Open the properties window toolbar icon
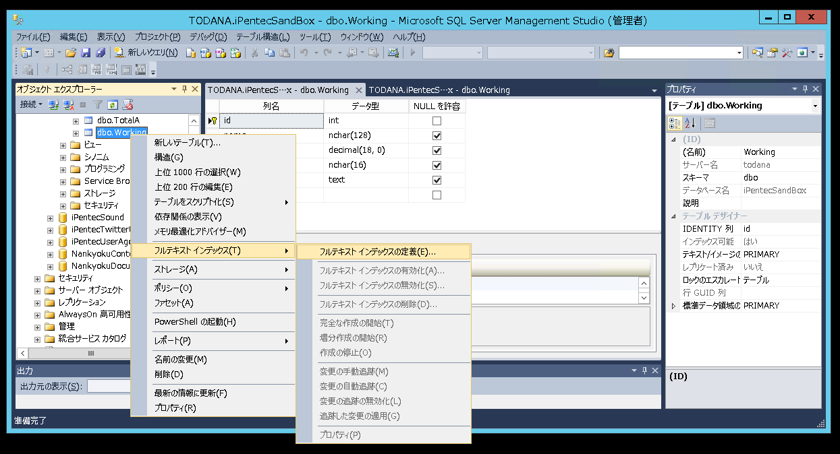840x454 pixels. [772, 53]
